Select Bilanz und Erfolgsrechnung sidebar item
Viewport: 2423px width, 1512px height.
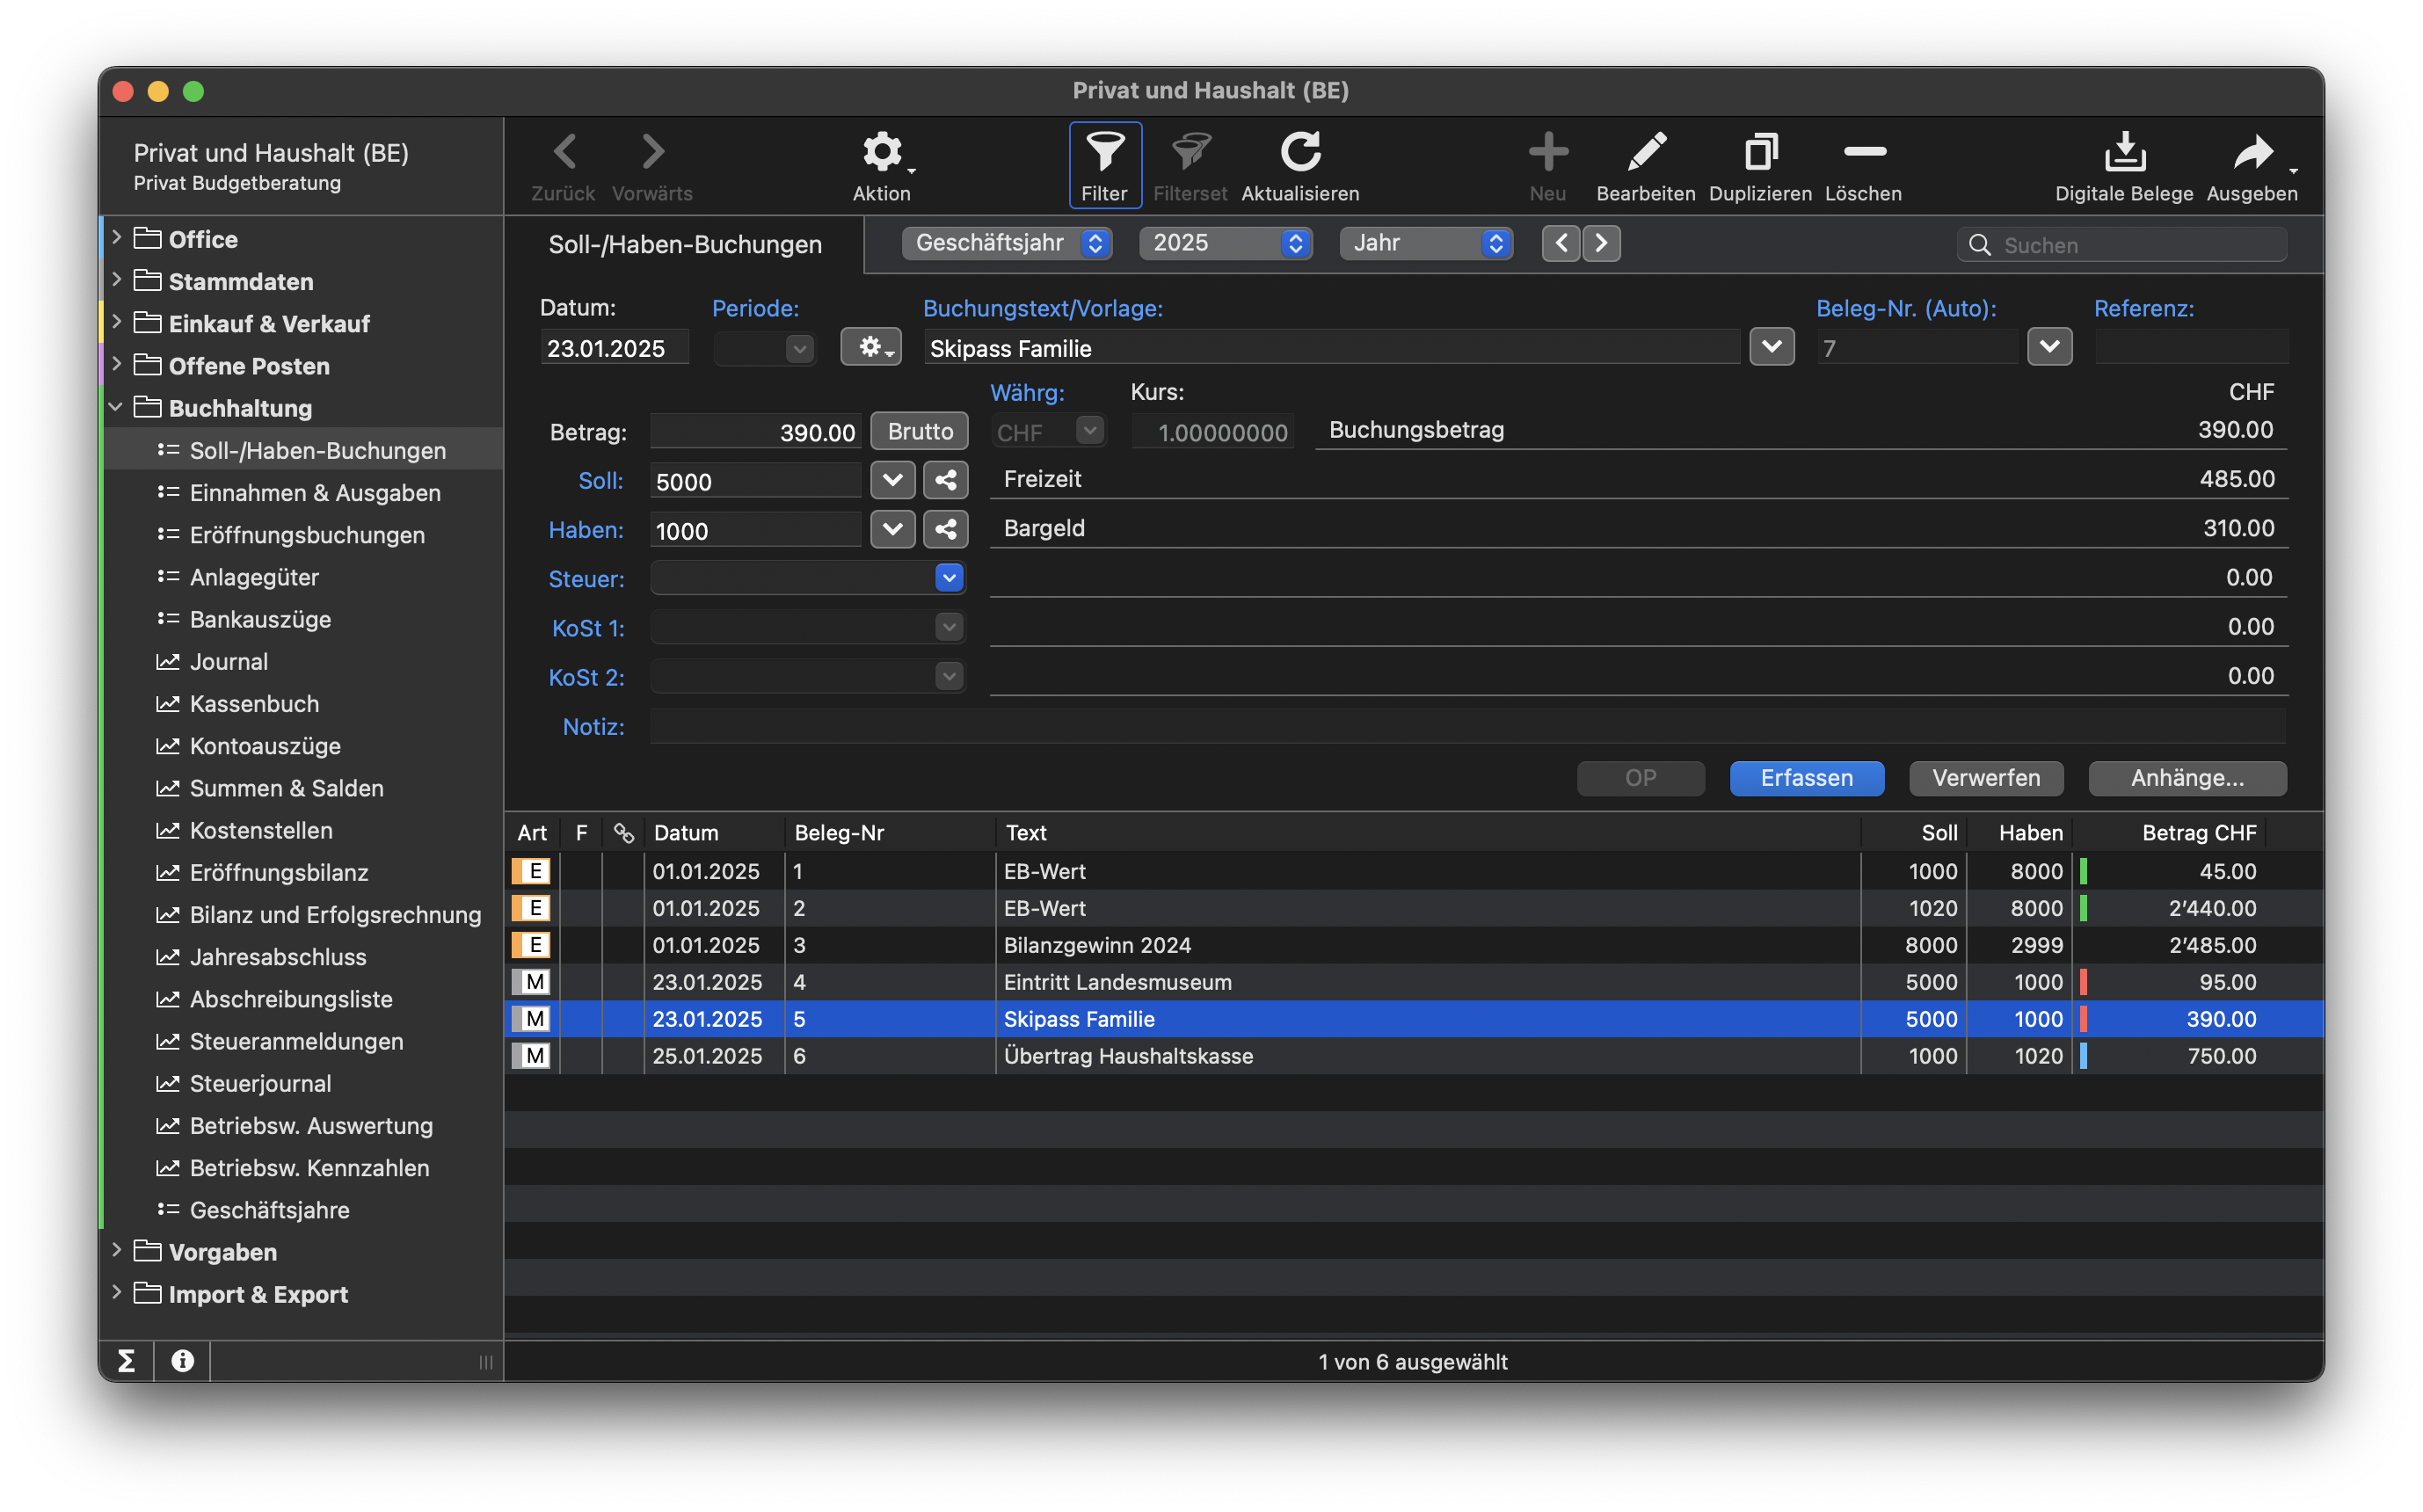335,915
